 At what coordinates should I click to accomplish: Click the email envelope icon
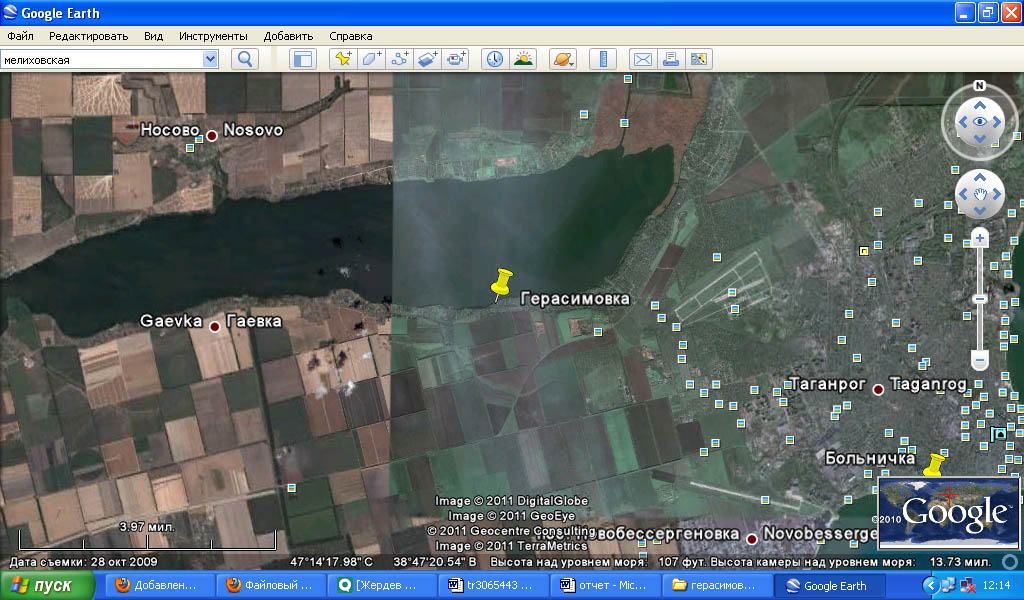pos(643,59)
